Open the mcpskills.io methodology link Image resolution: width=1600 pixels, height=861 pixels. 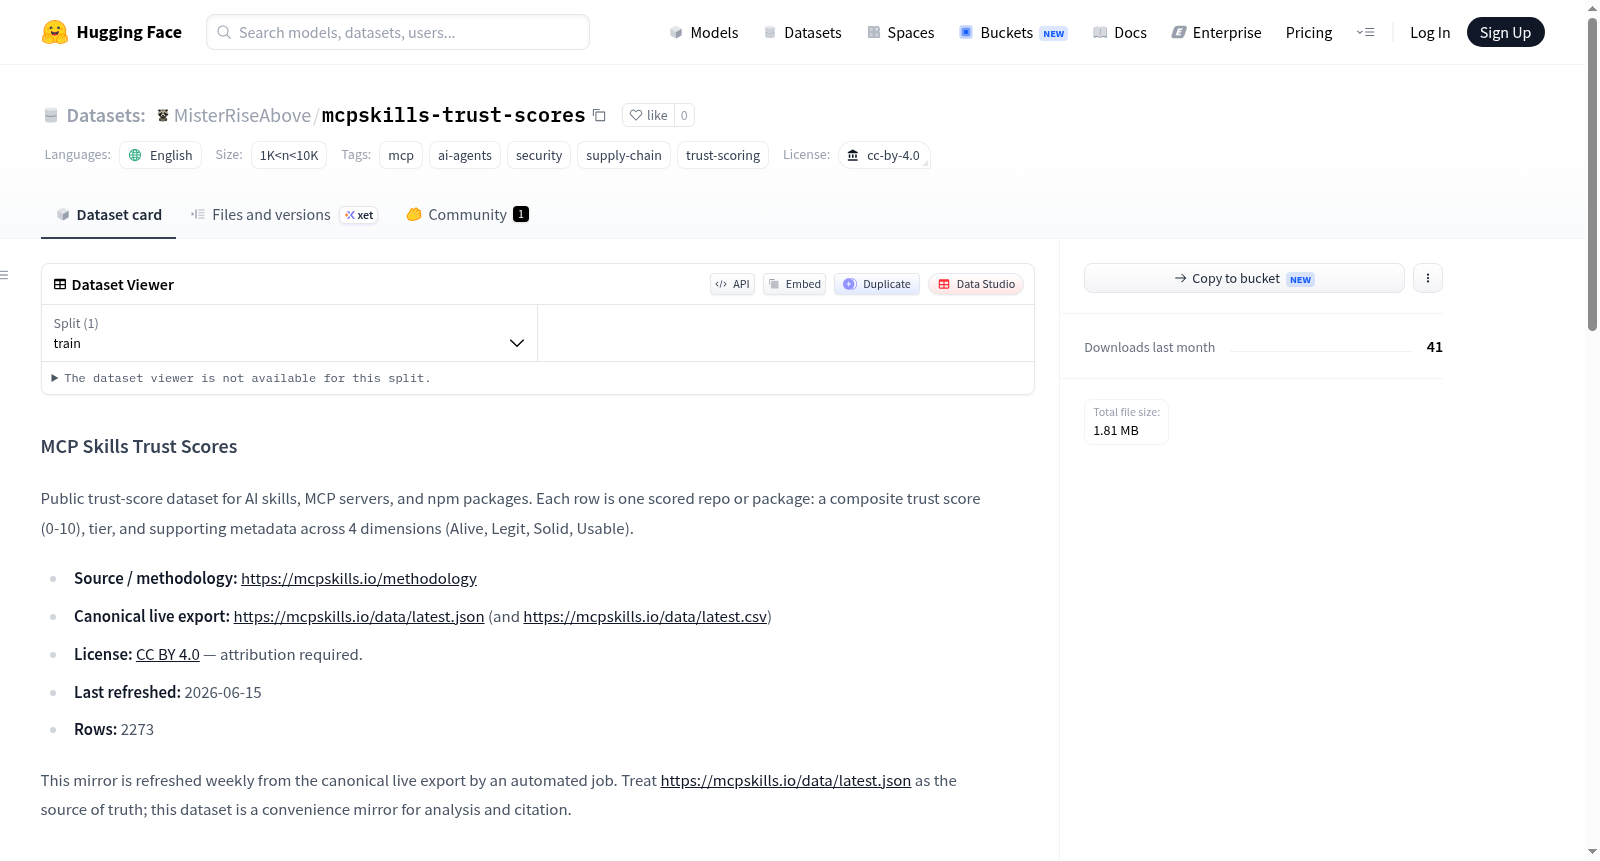pyautogui.click(x=359, y=578)
